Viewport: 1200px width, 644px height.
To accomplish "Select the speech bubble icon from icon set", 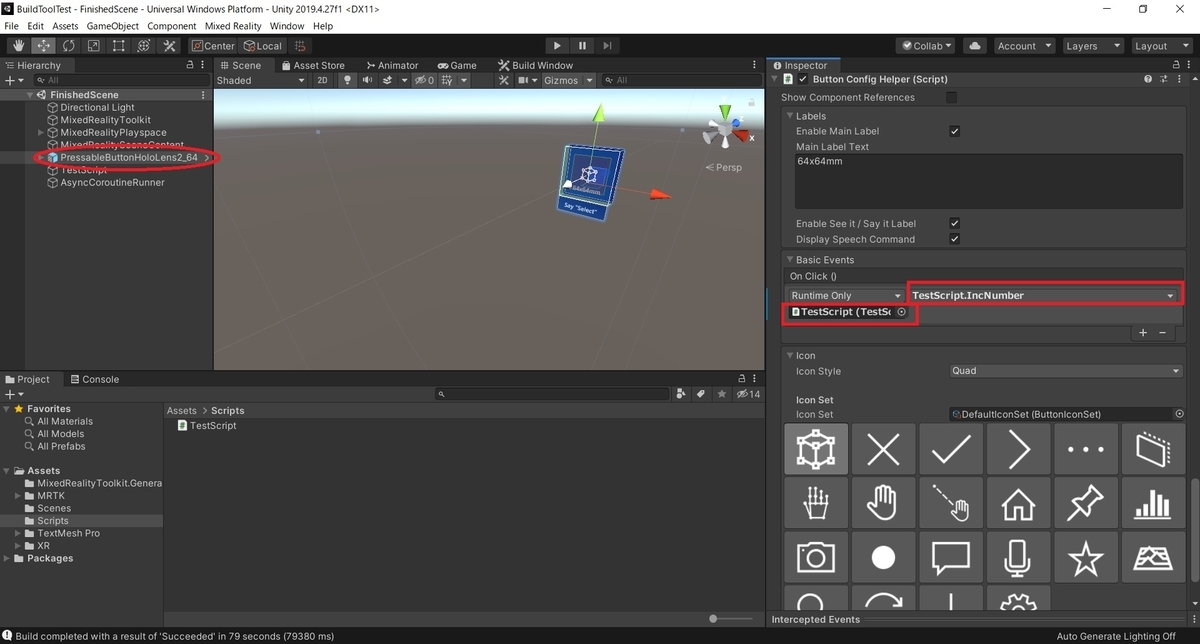I will [x=951, y=557].
